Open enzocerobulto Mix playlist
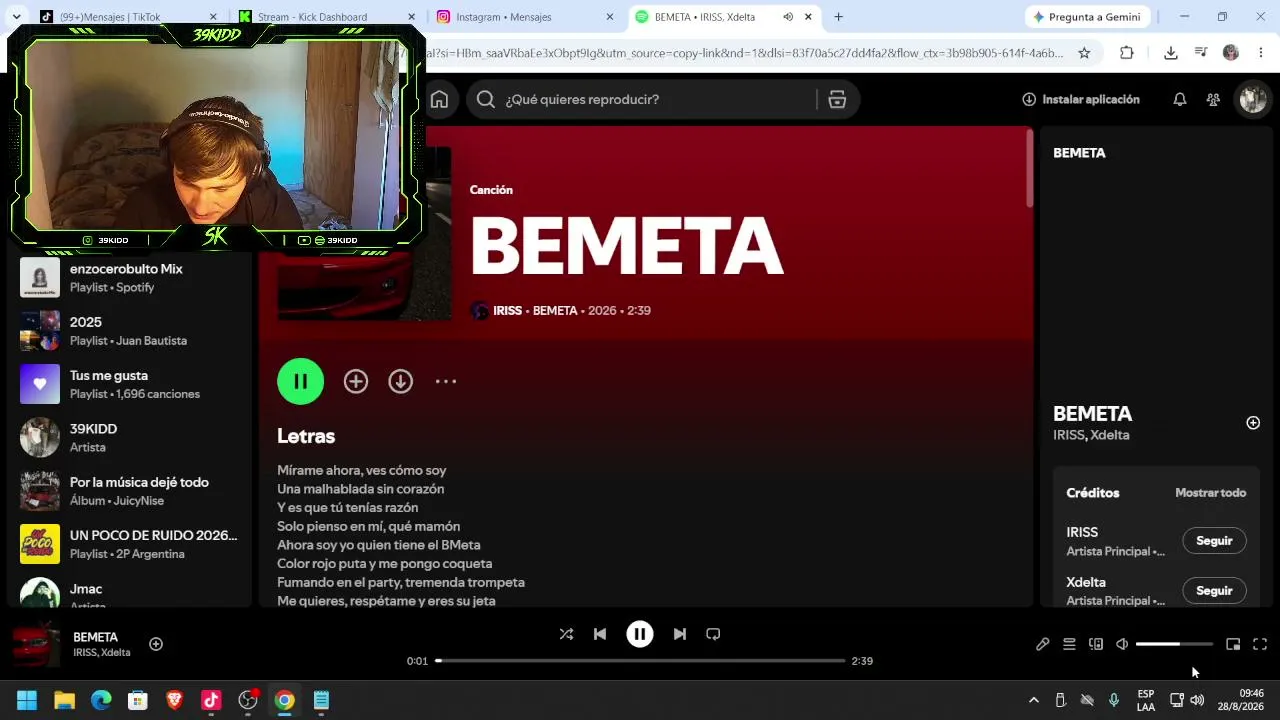This screenshot has height=720, width=1280. point(130,277)
